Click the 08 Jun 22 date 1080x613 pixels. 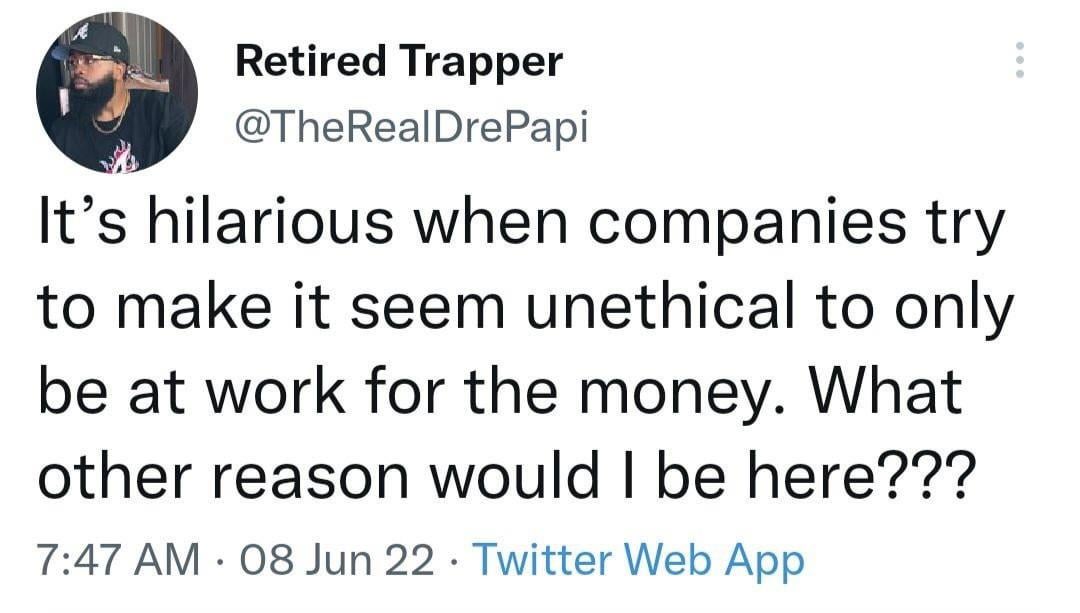(x=338, y=559)
